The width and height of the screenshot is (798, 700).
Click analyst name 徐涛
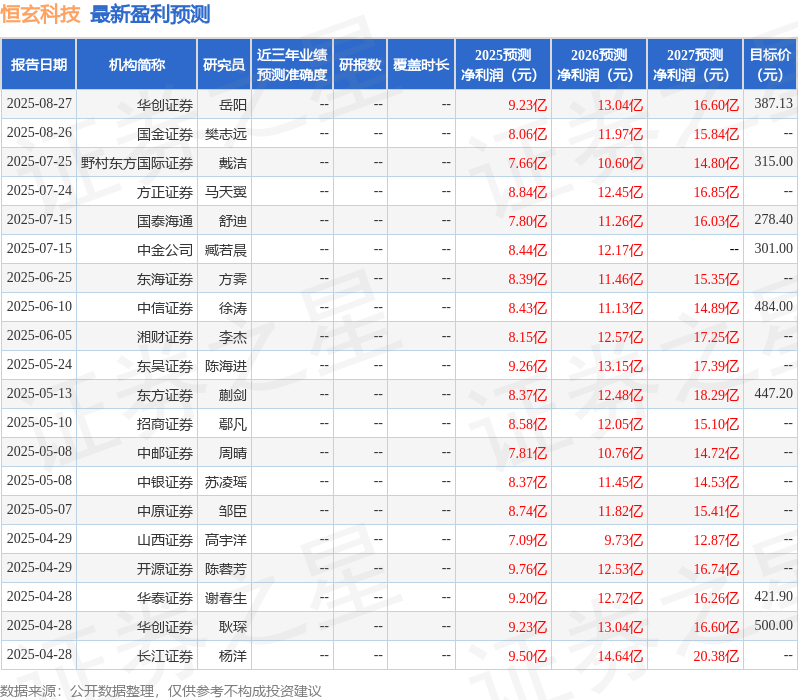233,308
